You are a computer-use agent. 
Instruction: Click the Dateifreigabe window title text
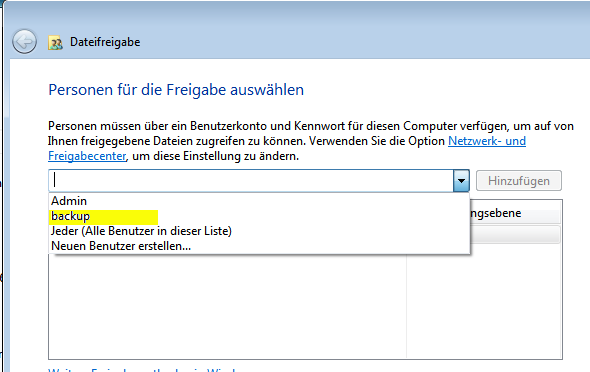click(105, 42)
